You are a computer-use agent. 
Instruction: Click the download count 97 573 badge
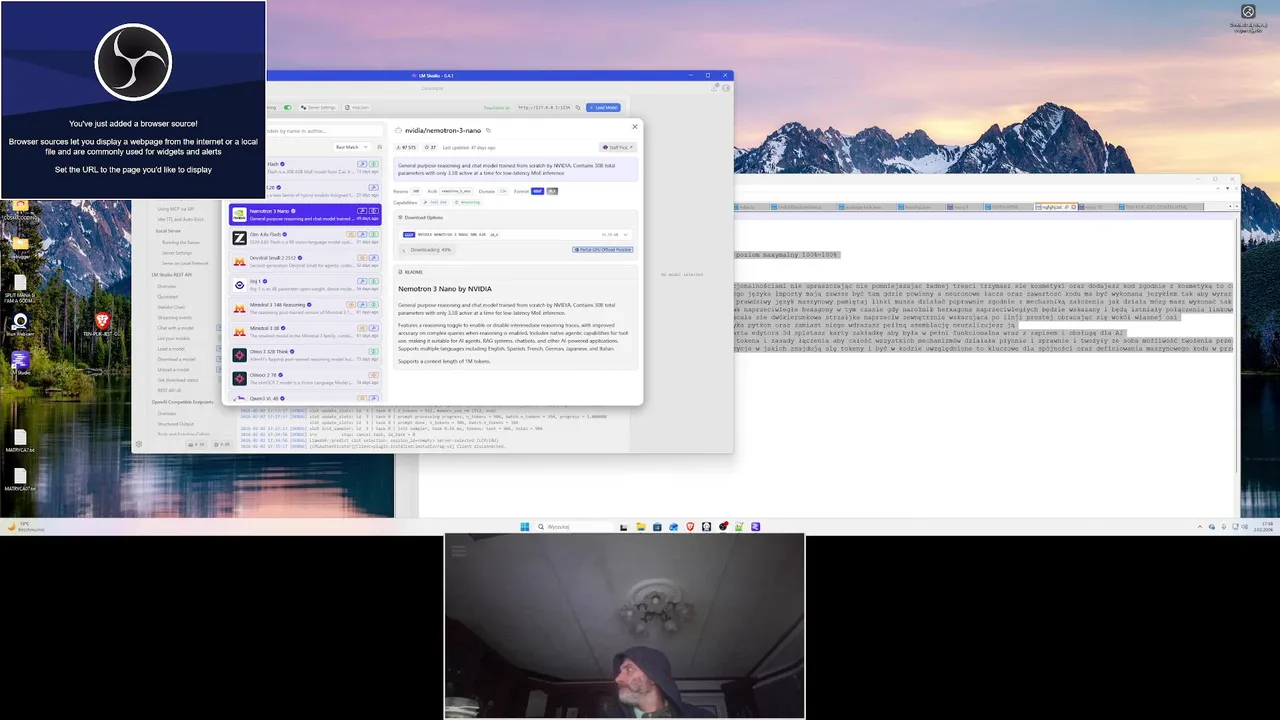(x=407, y=147)
